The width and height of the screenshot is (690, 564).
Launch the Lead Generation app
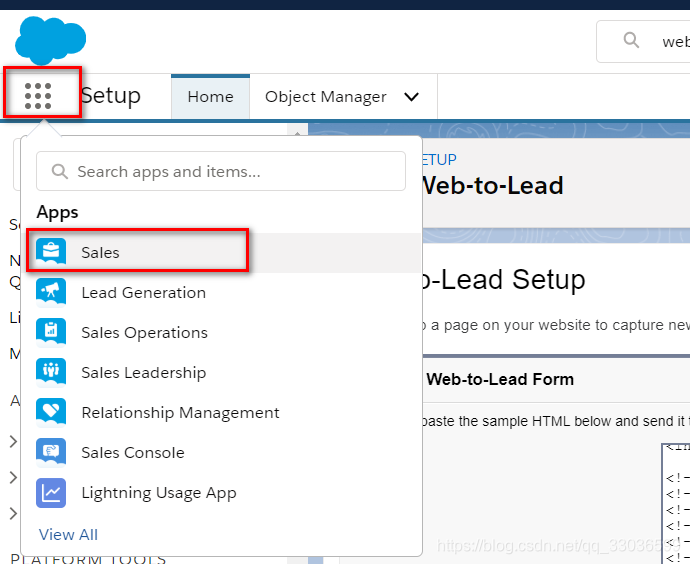223,293
